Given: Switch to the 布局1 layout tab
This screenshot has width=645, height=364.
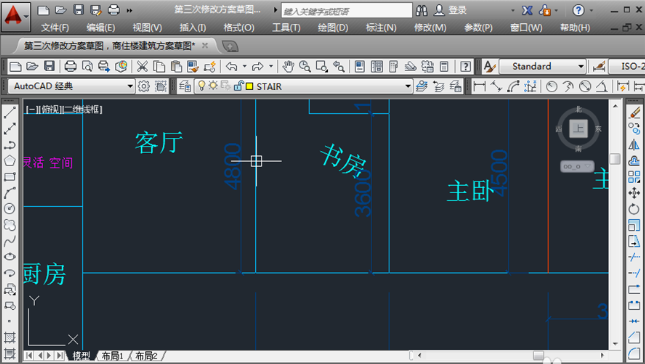Looking at the screenshot, I should 113,355.
